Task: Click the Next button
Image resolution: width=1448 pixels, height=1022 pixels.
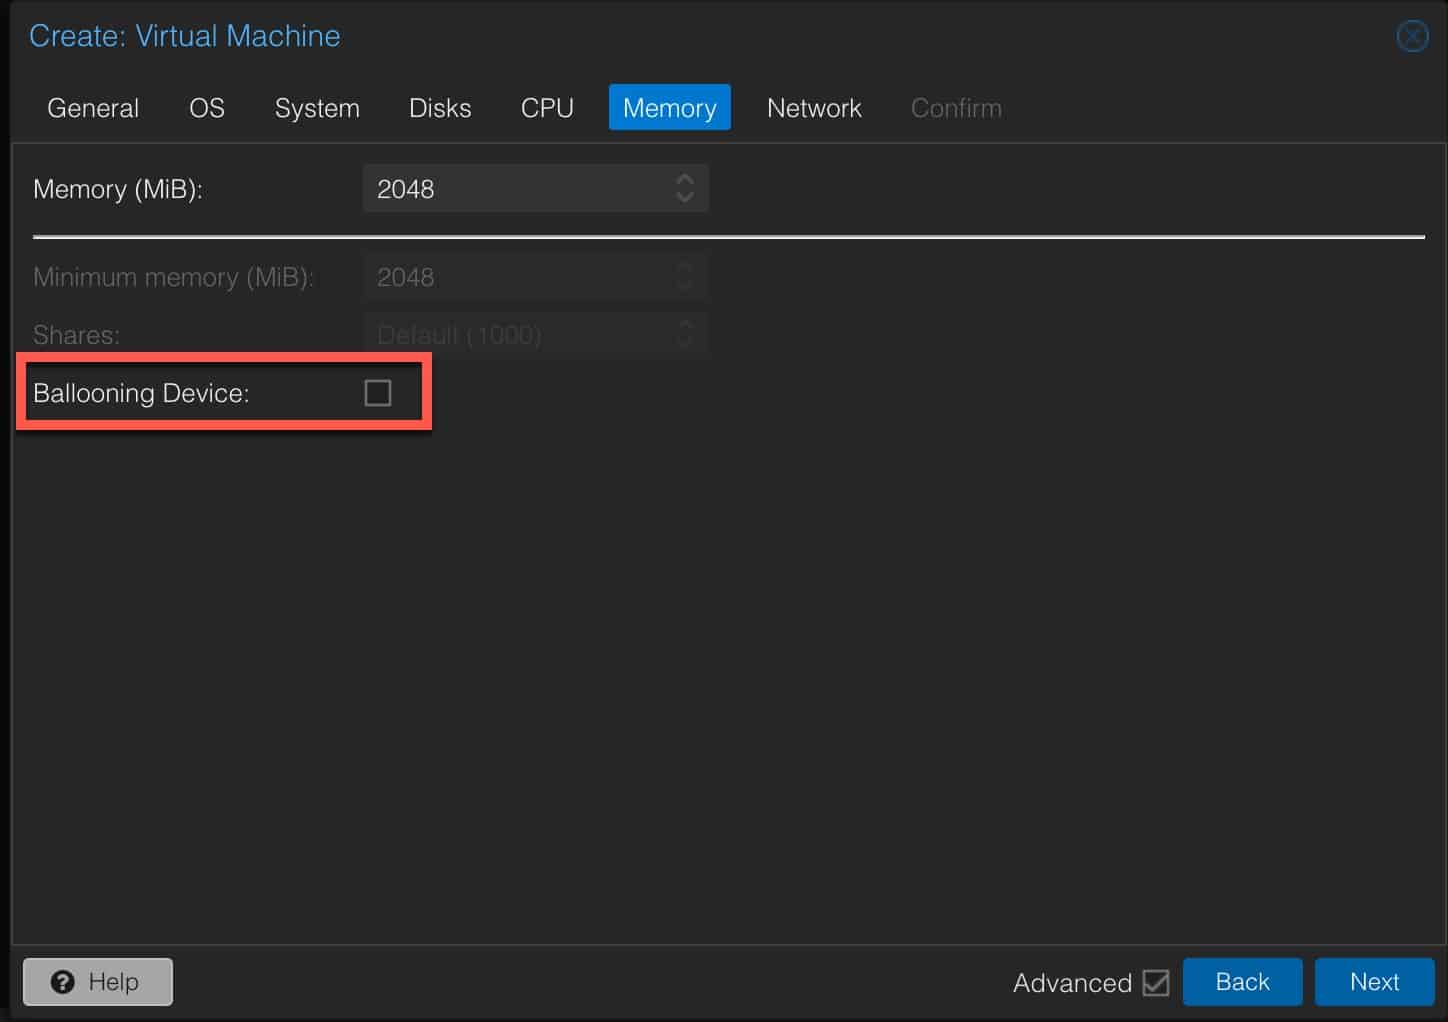Action: point(1374,982)
